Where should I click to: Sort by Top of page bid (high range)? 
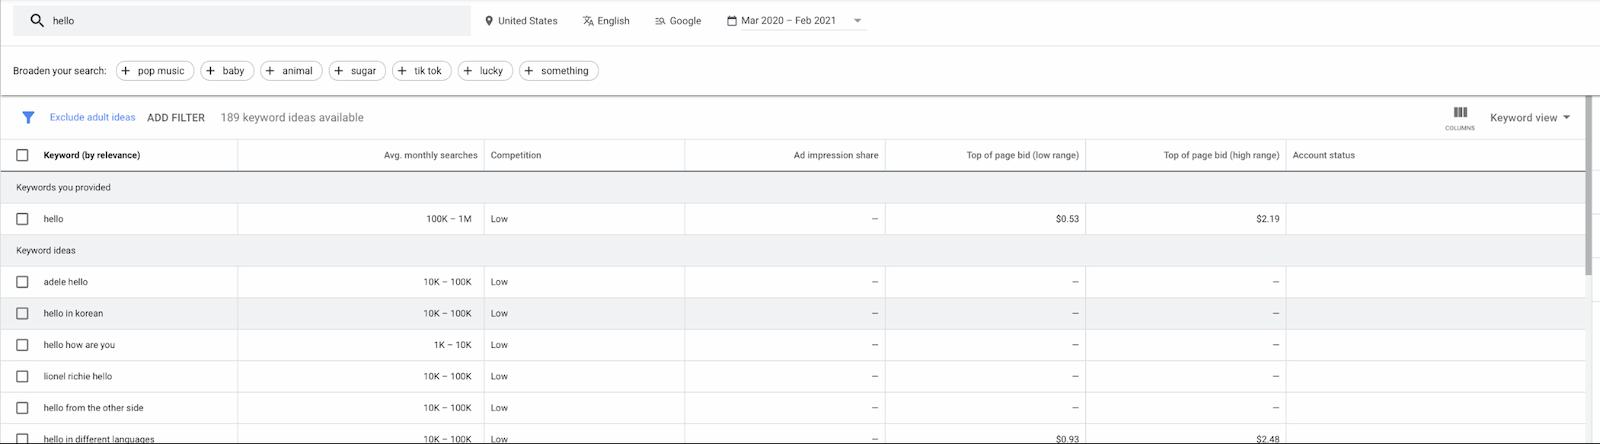(1221, 155)
